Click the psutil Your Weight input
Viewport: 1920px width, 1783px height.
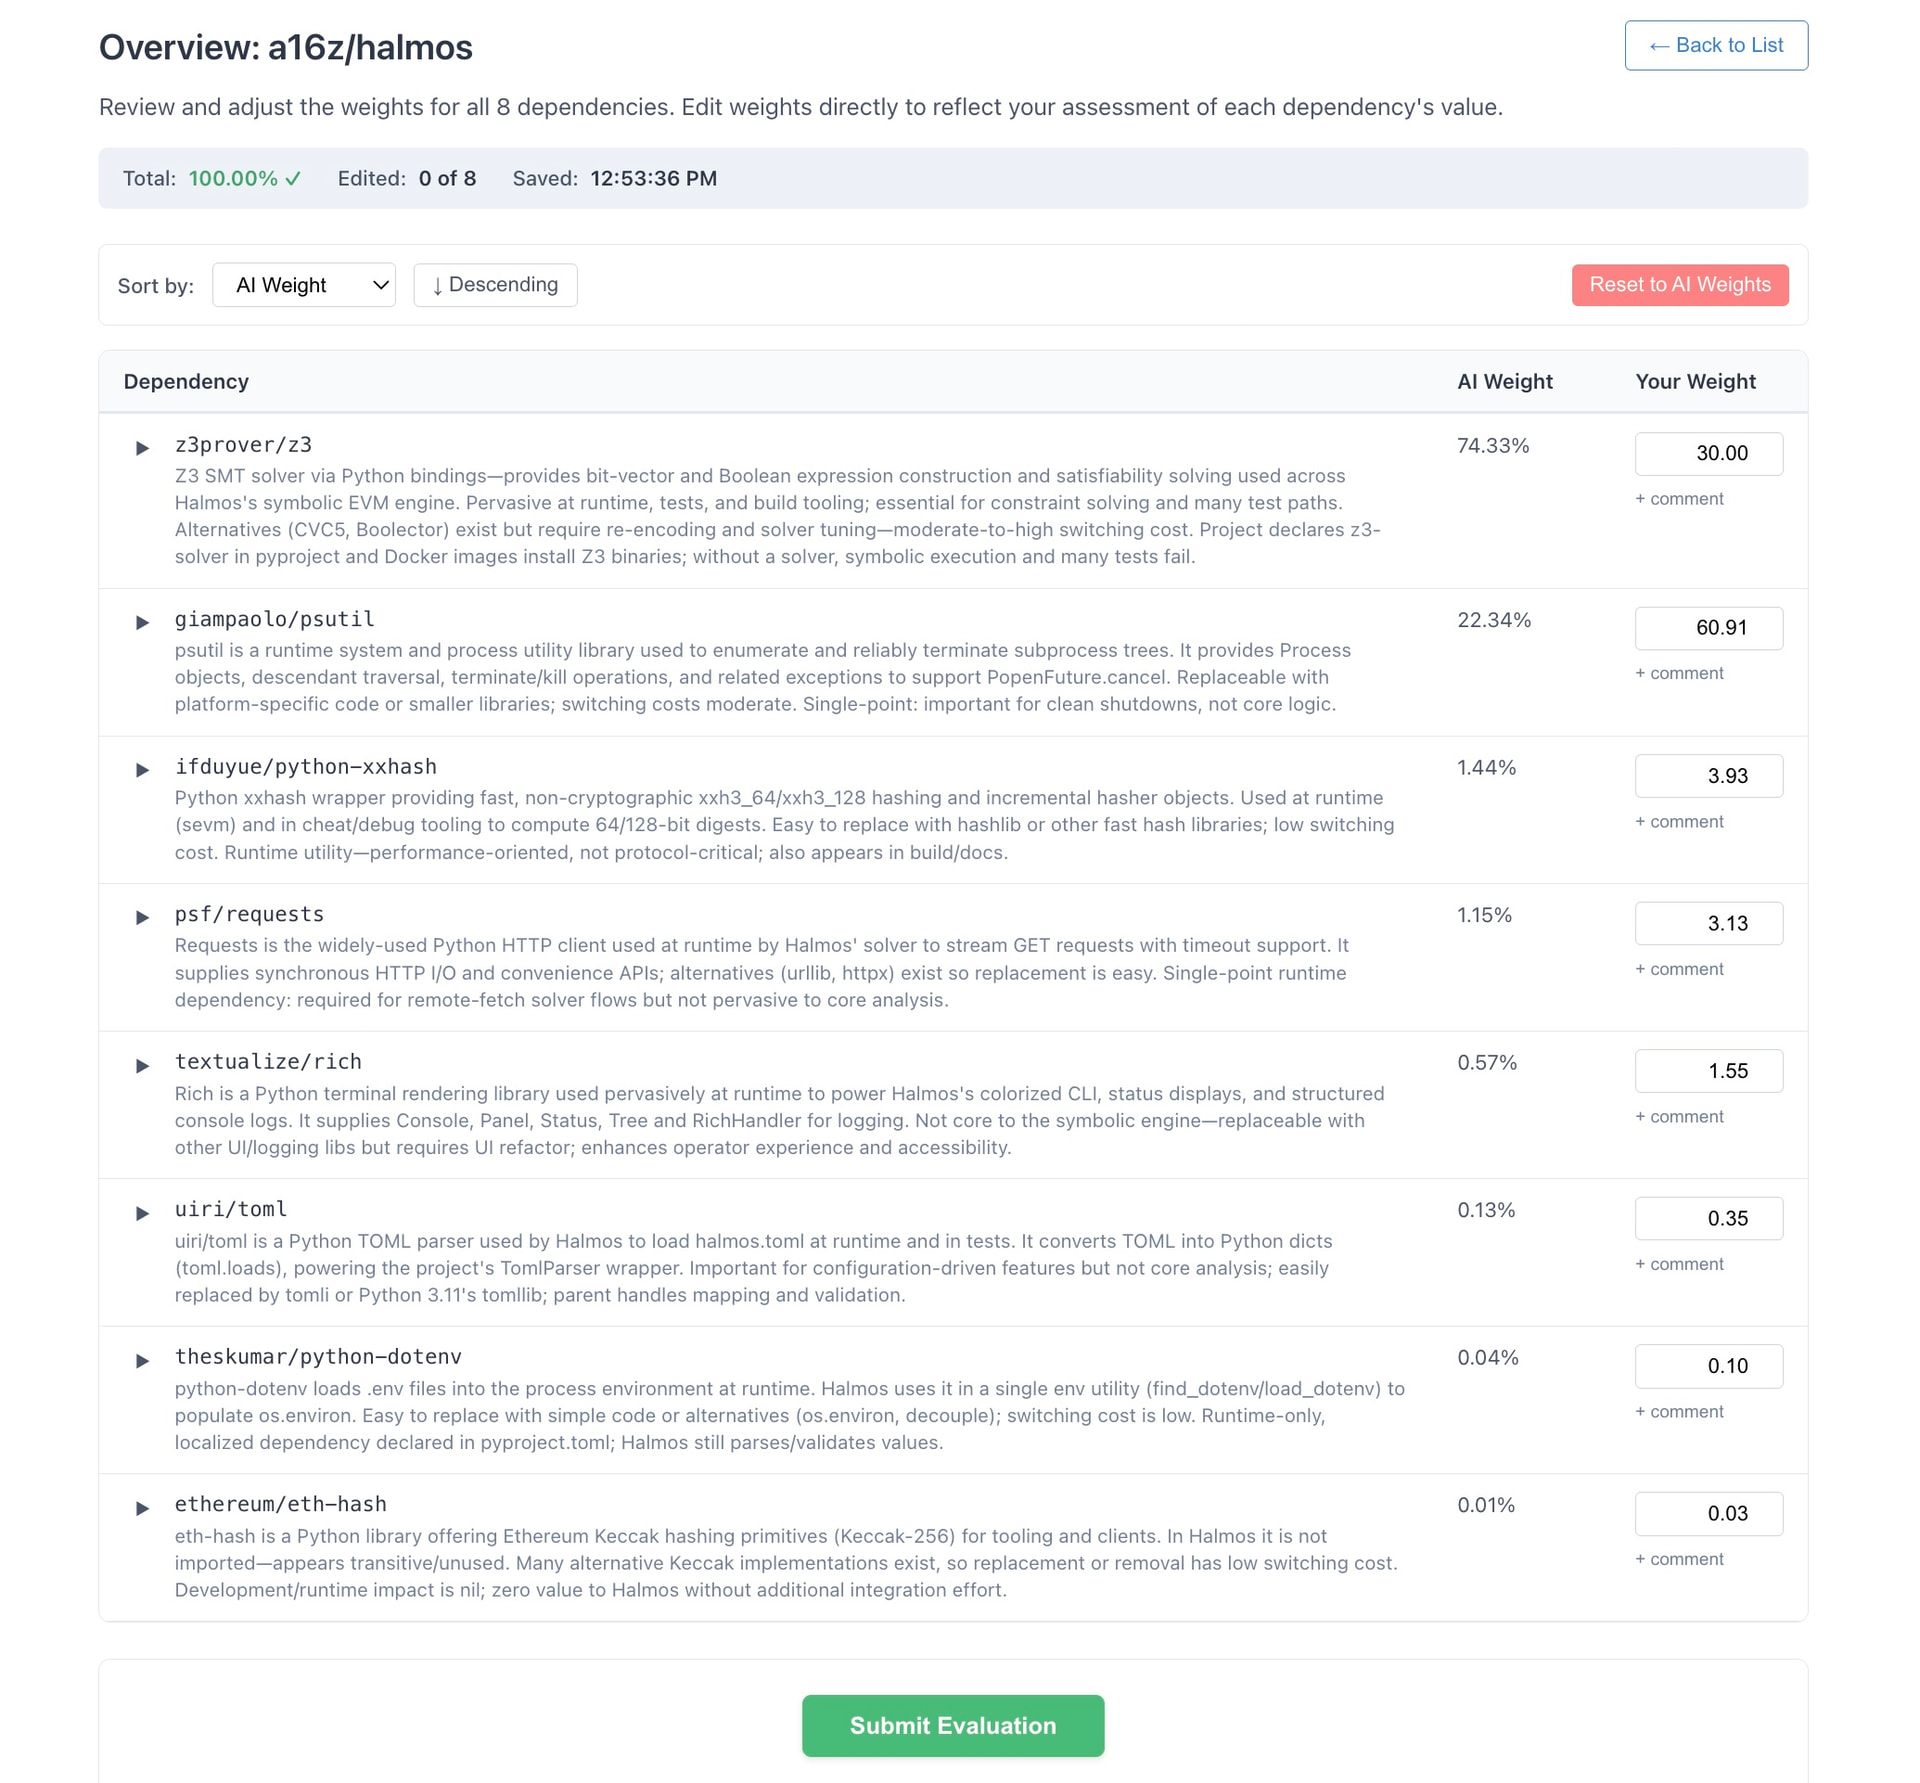pyautogui.click(x=1708, y=628)
